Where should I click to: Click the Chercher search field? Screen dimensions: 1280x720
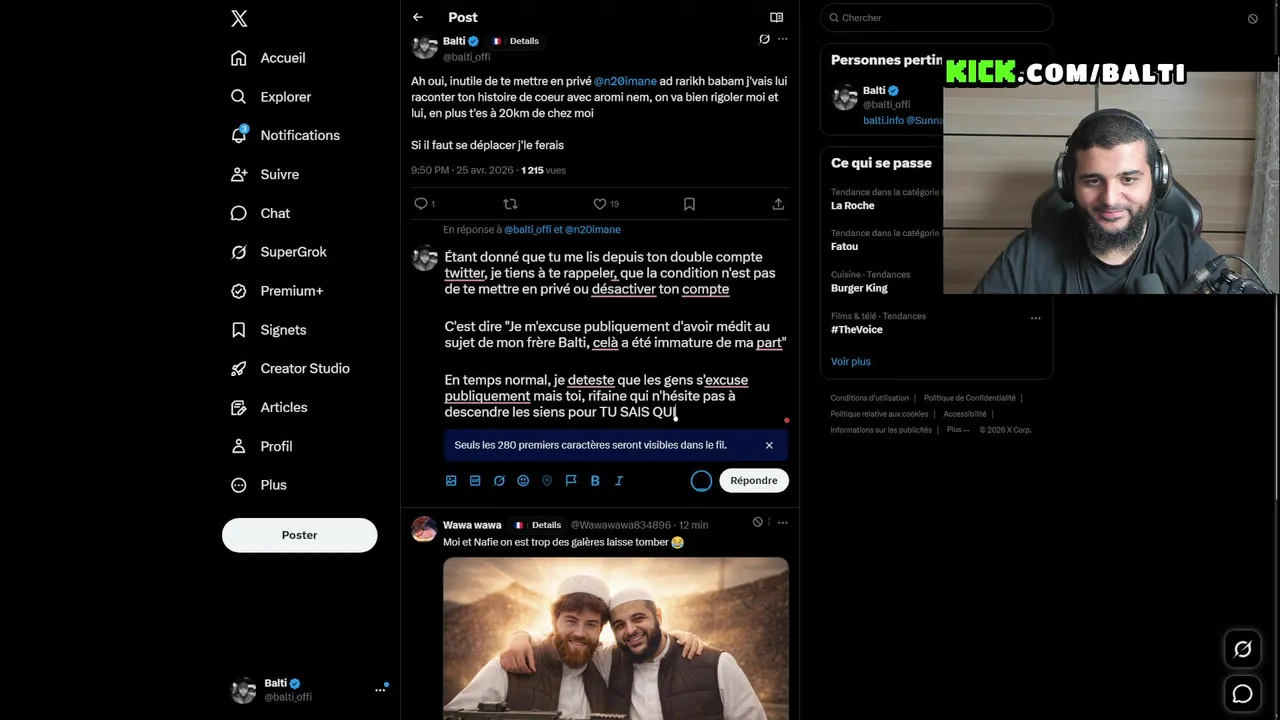click(937, 17)
